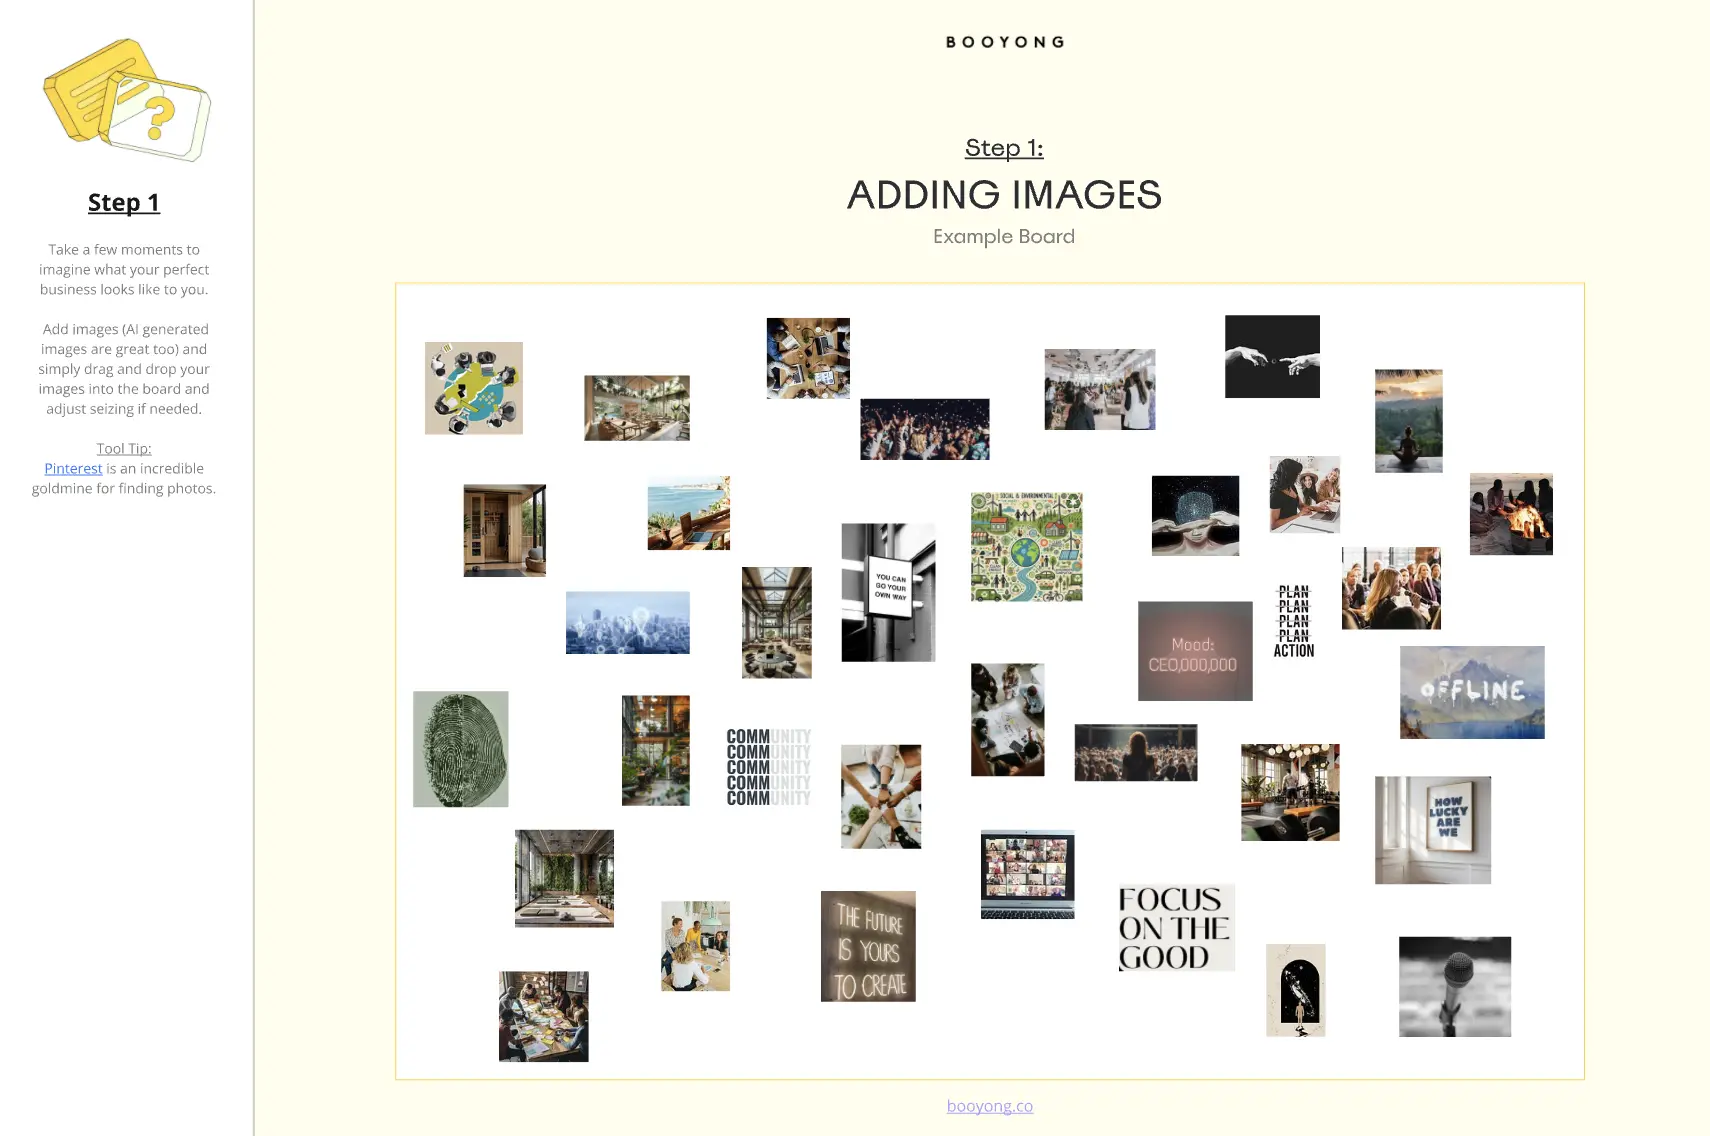This screenshot has height=1136, width=1710.
Task: Select the concert crowd with lights image
Action: (924, 429)
